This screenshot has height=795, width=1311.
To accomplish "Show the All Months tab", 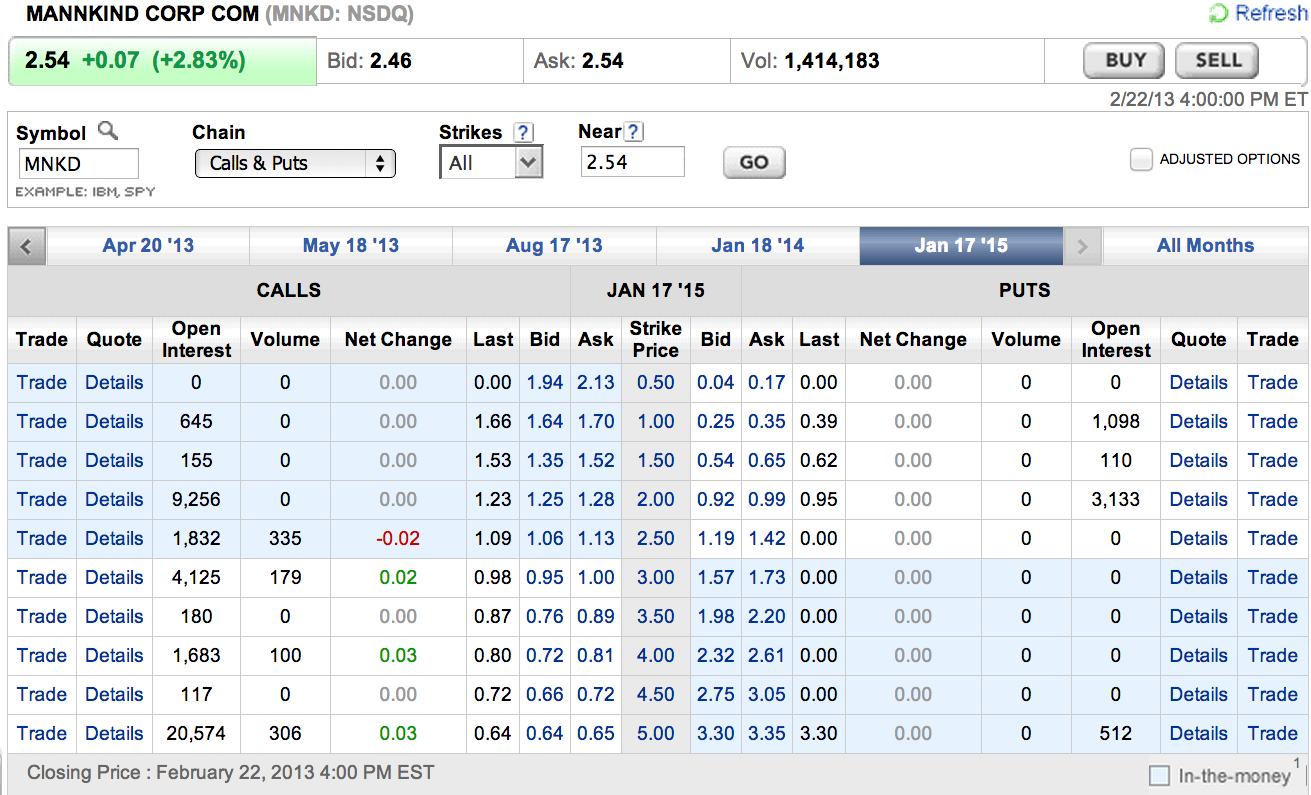I will [1205, 246].
